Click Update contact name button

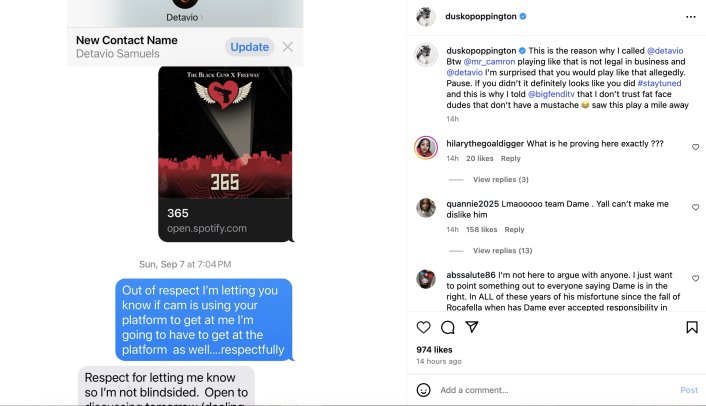click(x=249, y=47)
